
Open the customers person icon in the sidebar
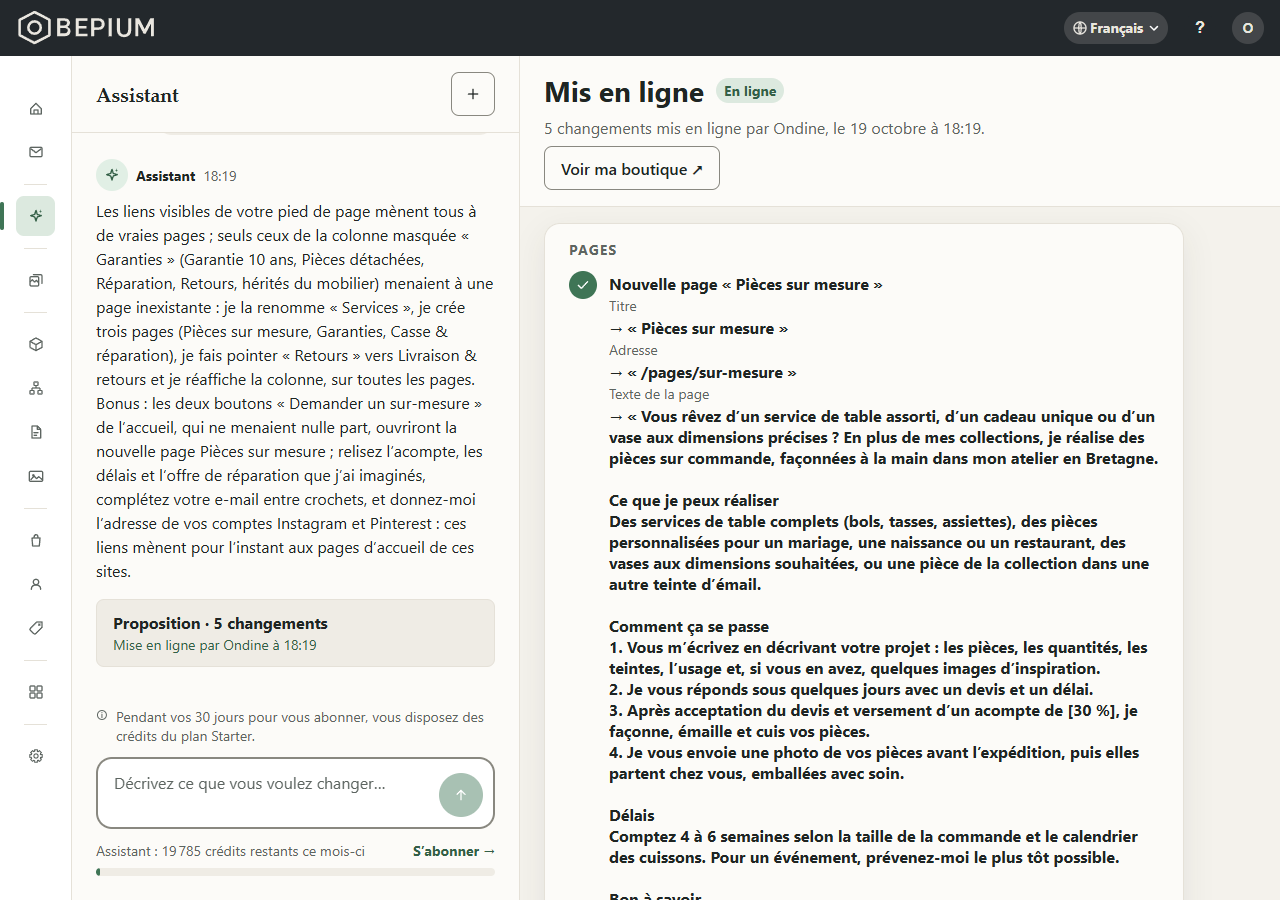coord(36,584)
